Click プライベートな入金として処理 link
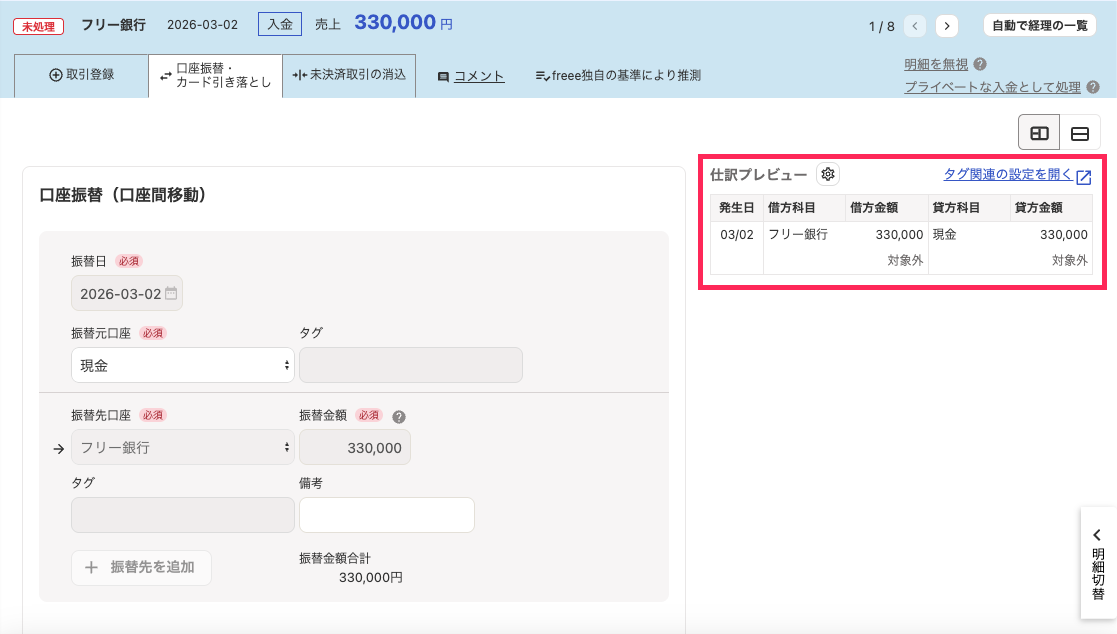1117x634 pixels. click(992, 87)
